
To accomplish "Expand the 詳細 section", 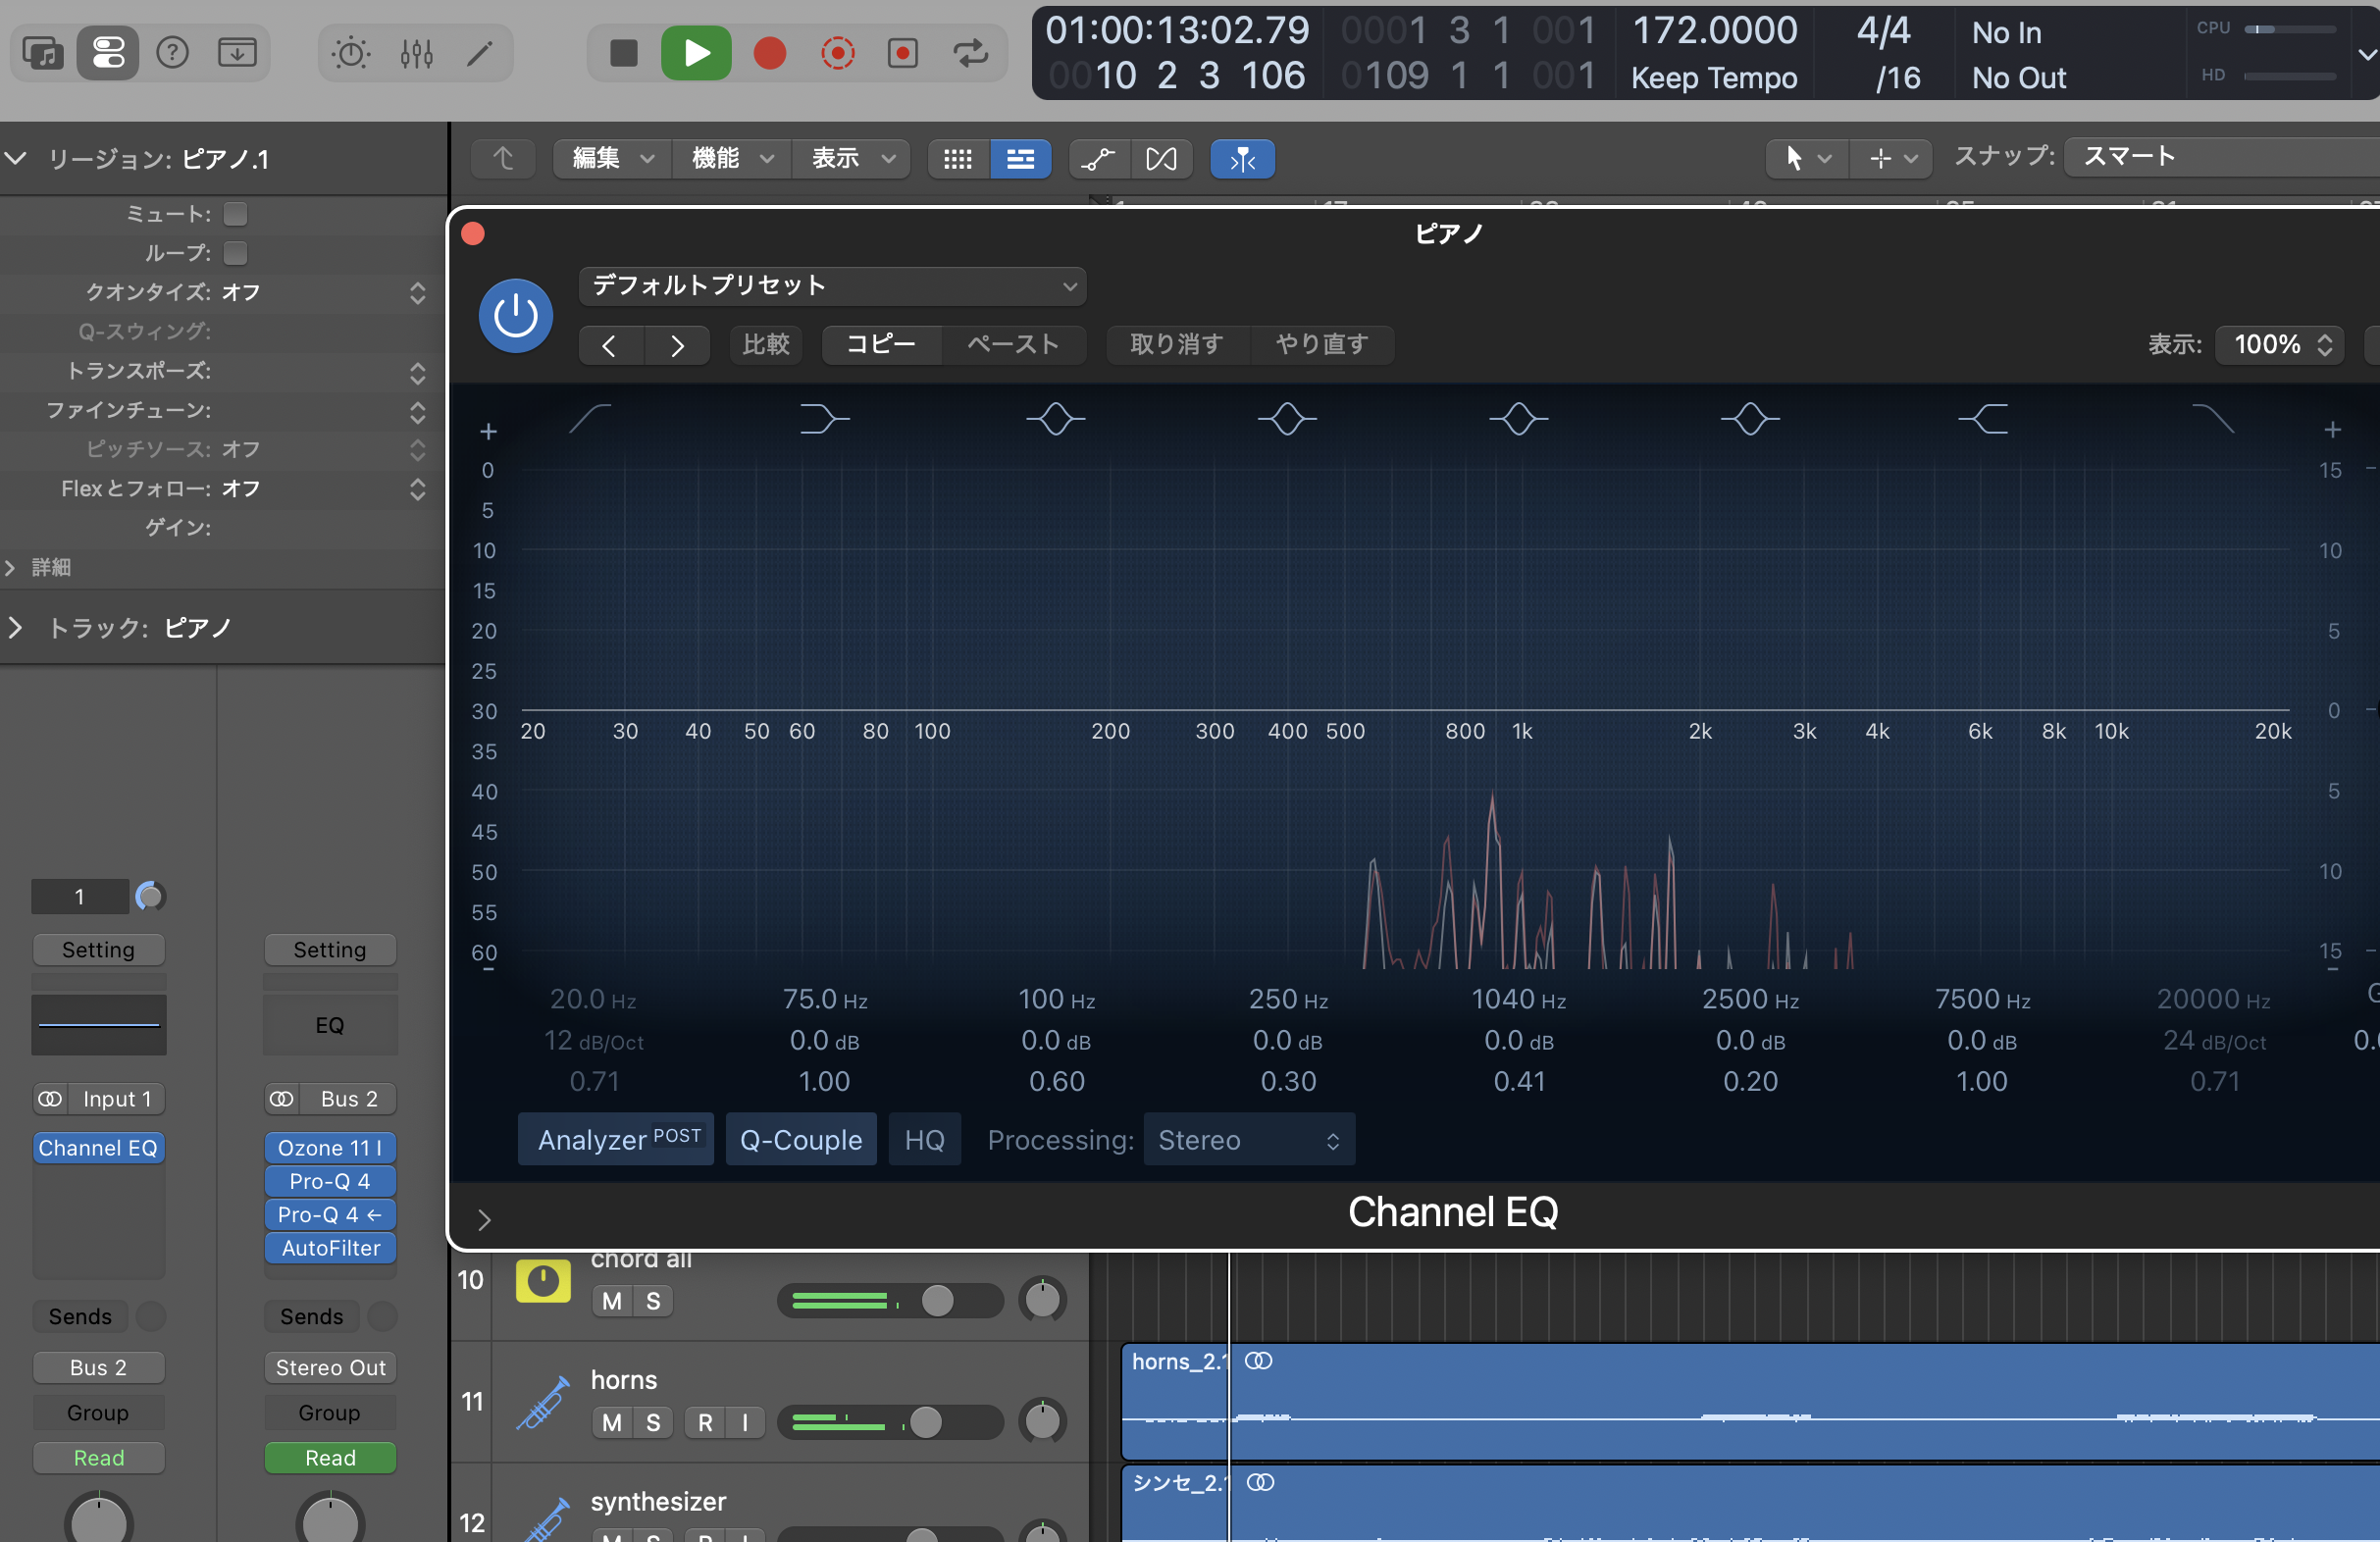I will point(10,567).
